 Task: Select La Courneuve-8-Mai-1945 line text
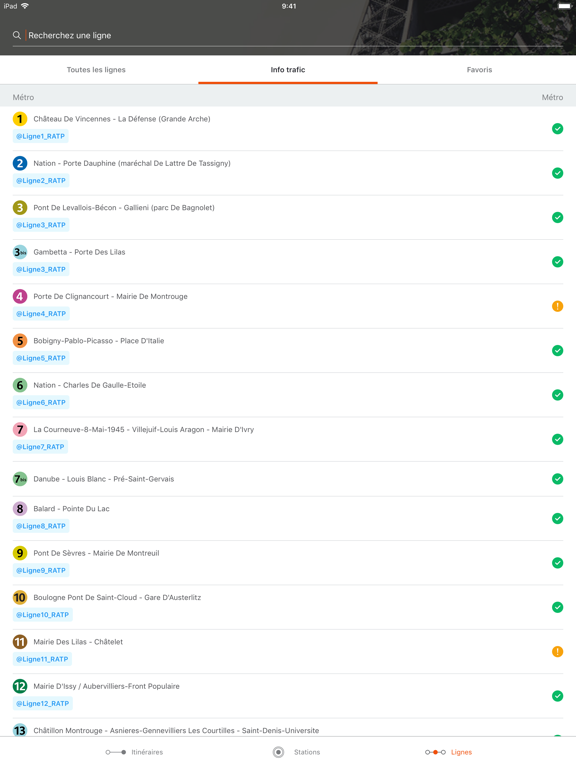(144, 430)
